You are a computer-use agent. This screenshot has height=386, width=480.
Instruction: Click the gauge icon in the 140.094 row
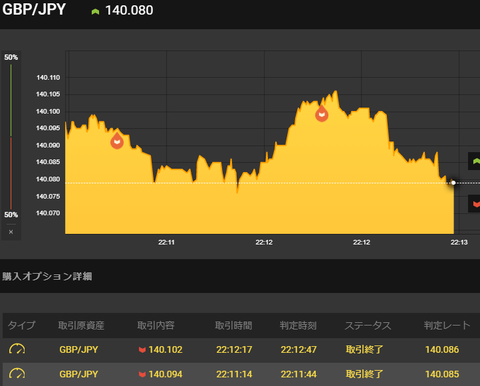point(17,374)
